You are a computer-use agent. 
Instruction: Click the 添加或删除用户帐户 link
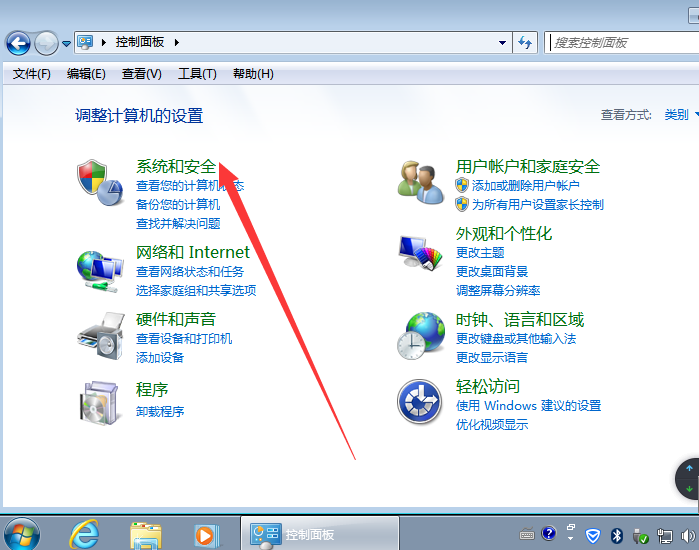coord(526,185)
